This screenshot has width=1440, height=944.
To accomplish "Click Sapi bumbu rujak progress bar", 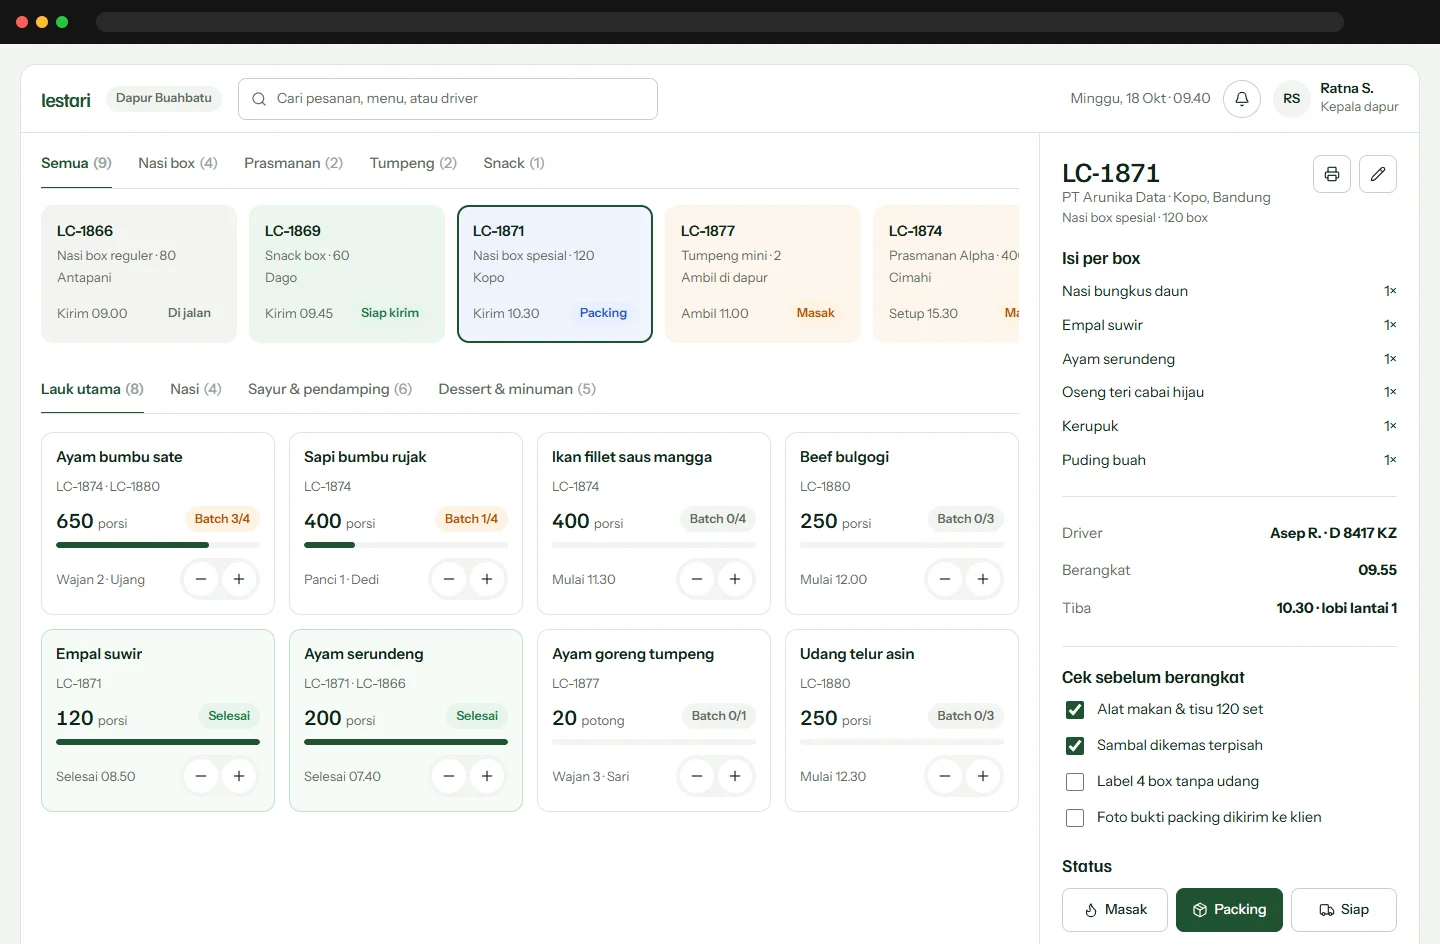I will coord(406,545).
